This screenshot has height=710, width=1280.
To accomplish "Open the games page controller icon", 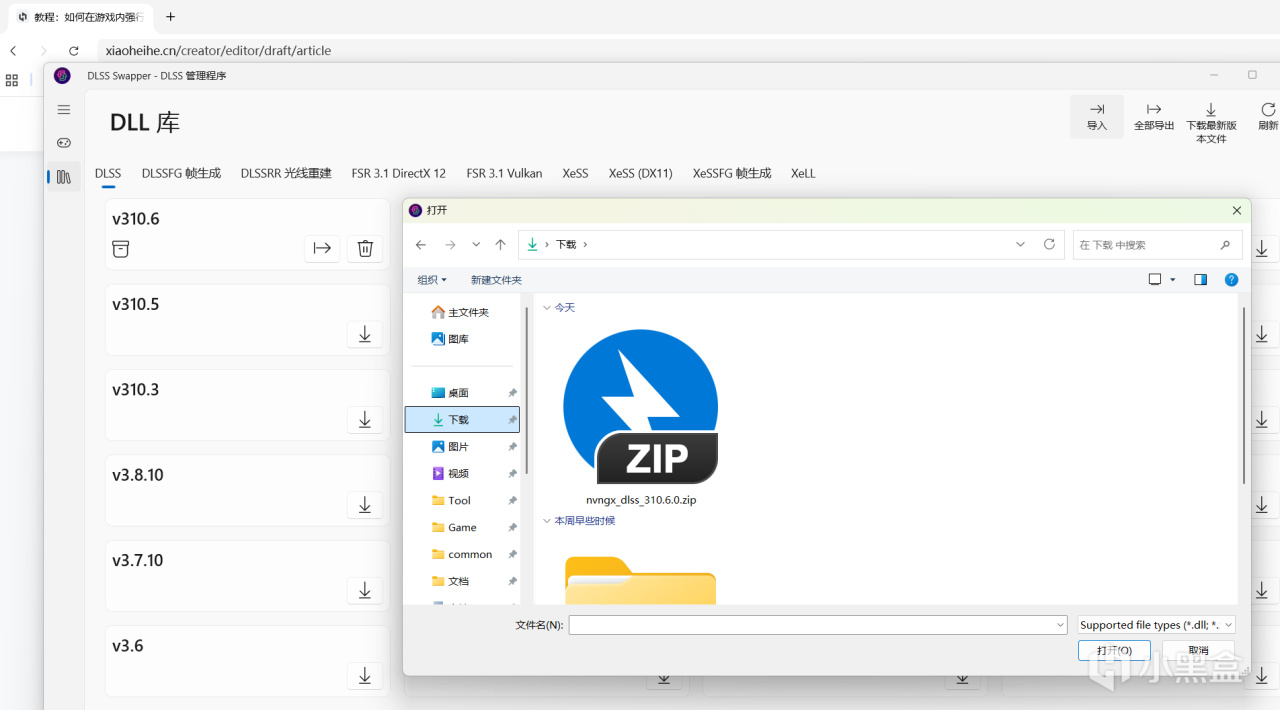I will (64, 143).
